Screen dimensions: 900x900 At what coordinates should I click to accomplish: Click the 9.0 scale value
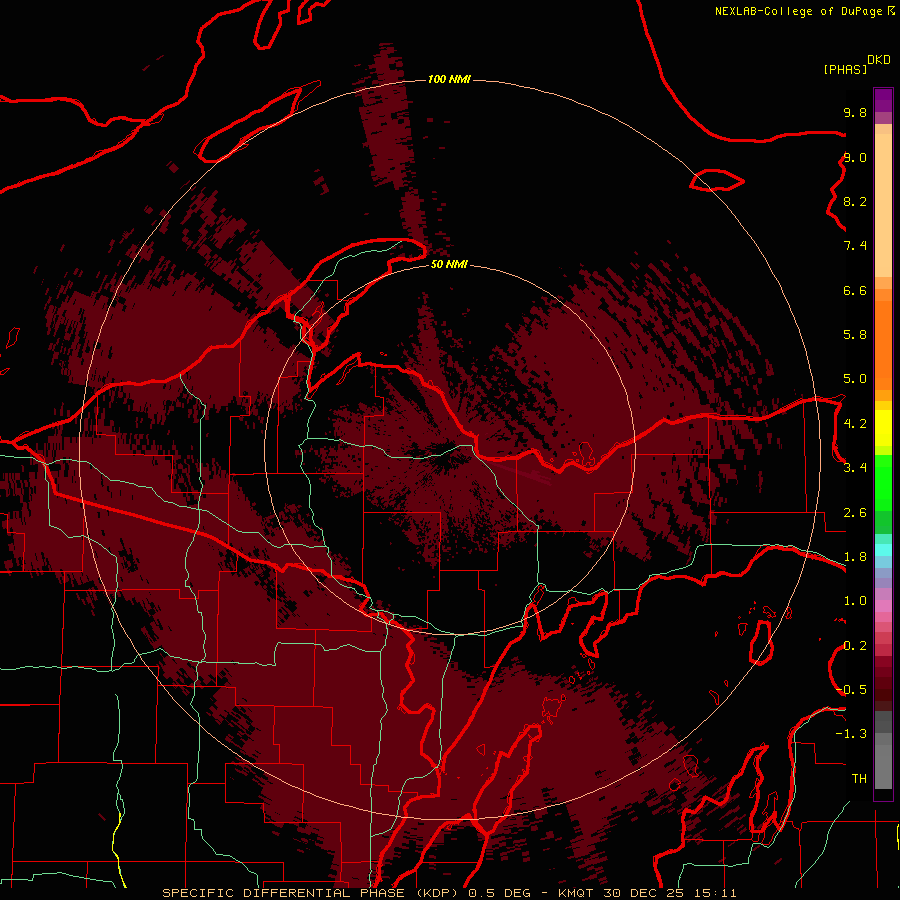point(855,157)
